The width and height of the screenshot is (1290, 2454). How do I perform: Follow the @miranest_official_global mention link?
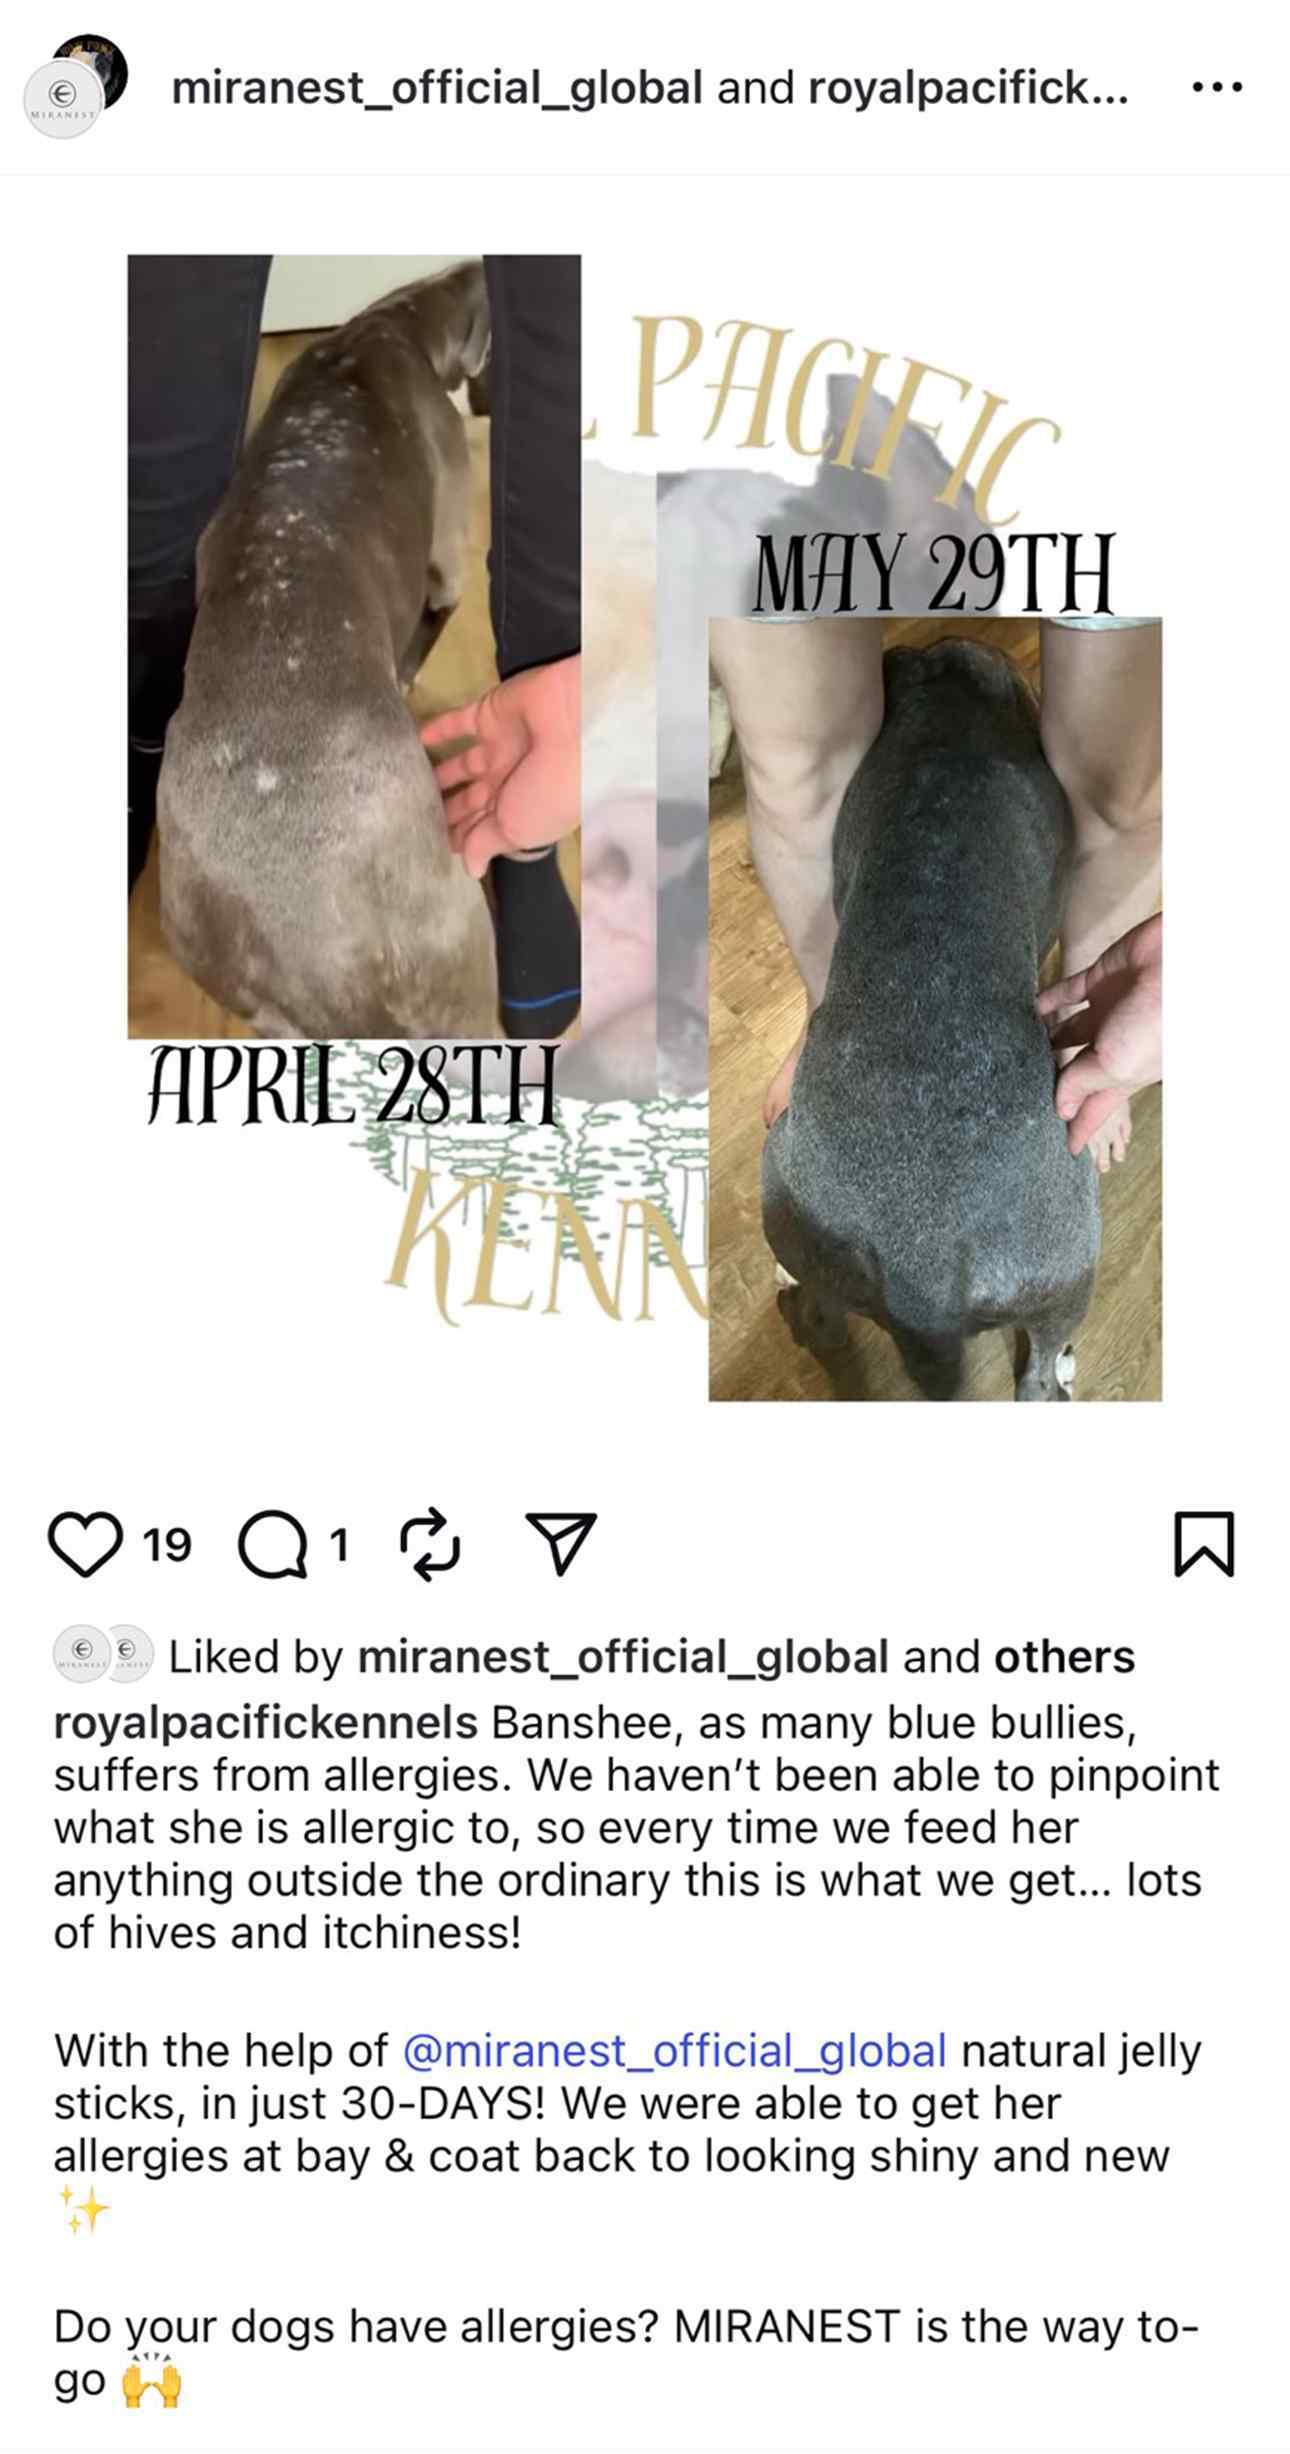pyautogui.click(x=674, y=2051)
